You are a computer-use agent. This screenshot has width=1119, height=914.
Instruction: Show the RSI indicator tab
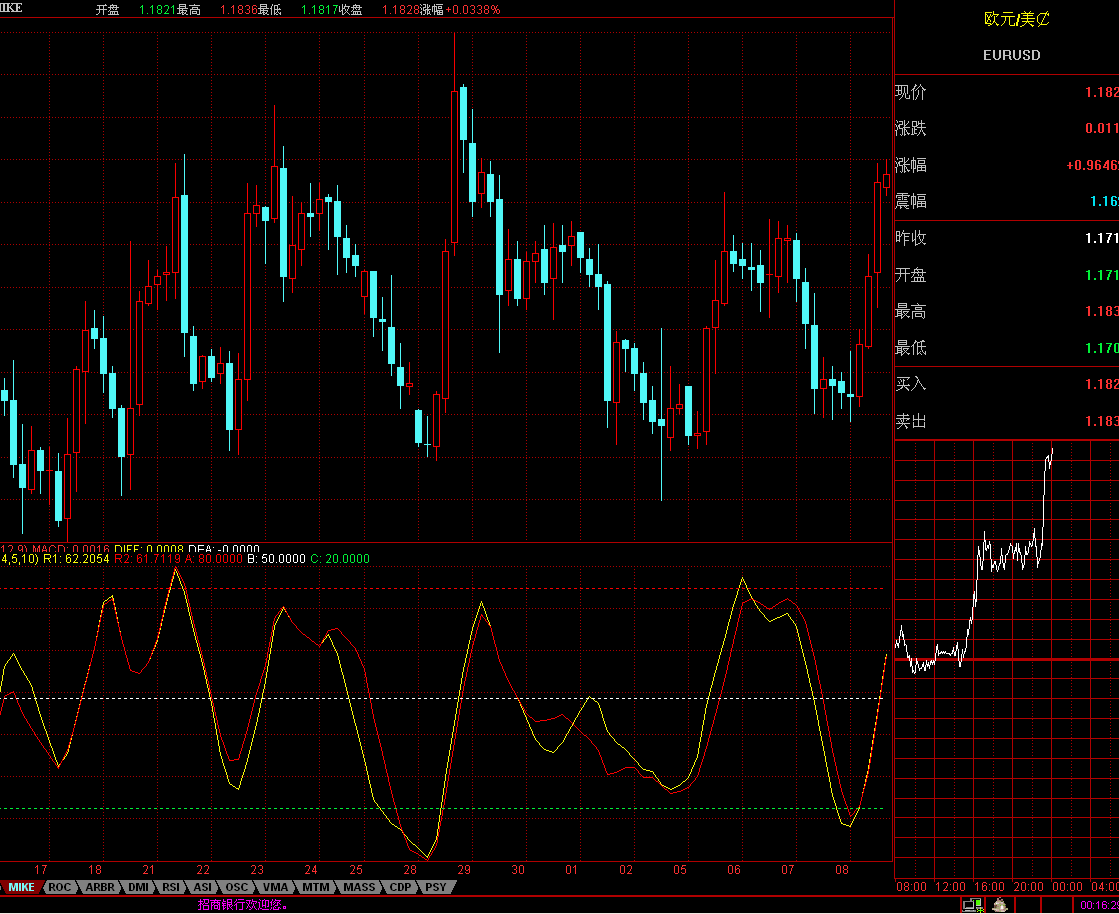171,887
